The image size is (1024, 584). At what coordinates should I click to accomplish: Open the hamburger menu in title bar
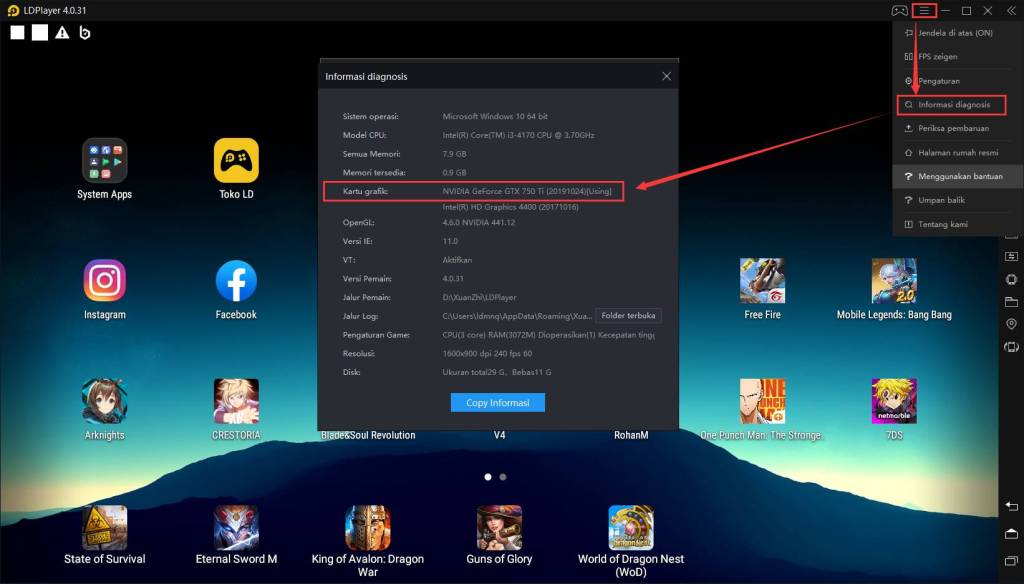(x=924, y=10)
